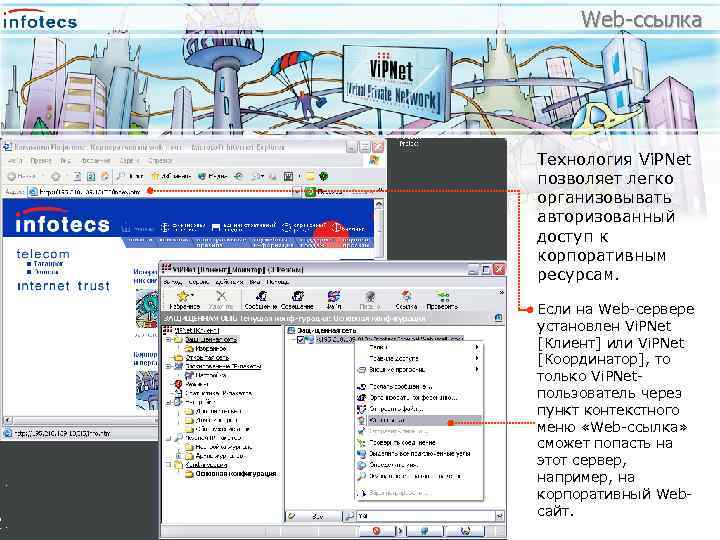Select Основная конфигурация tree item

236,473
